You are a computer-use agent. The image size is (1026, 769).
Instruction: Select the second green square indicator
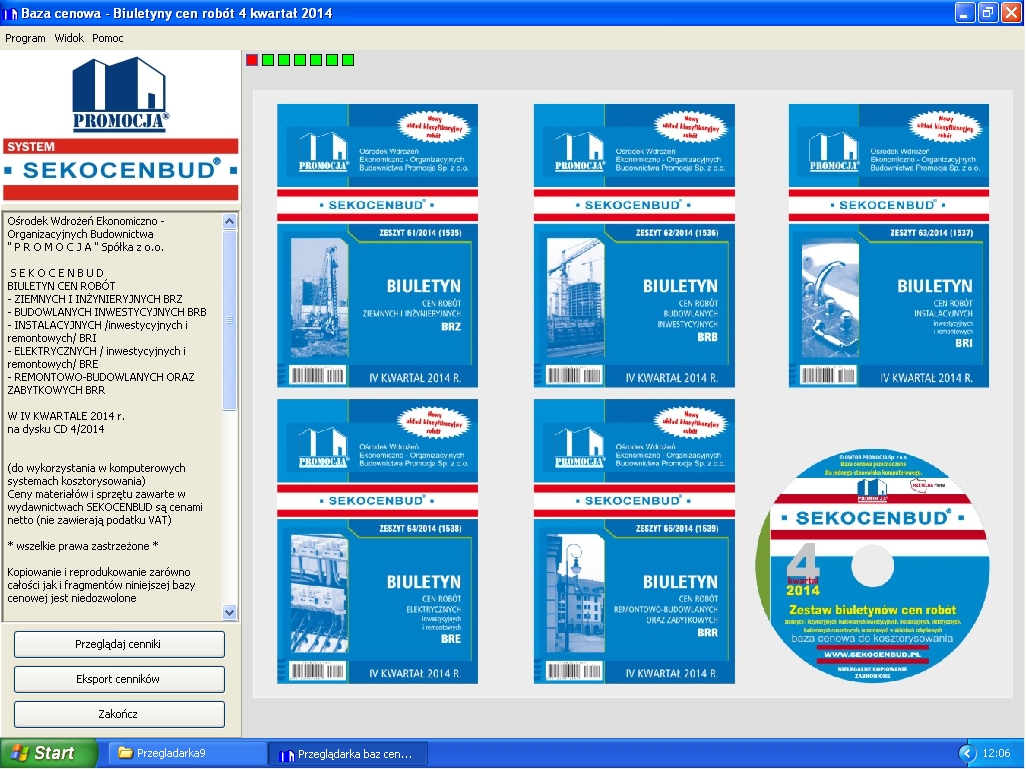coord(284,60)
